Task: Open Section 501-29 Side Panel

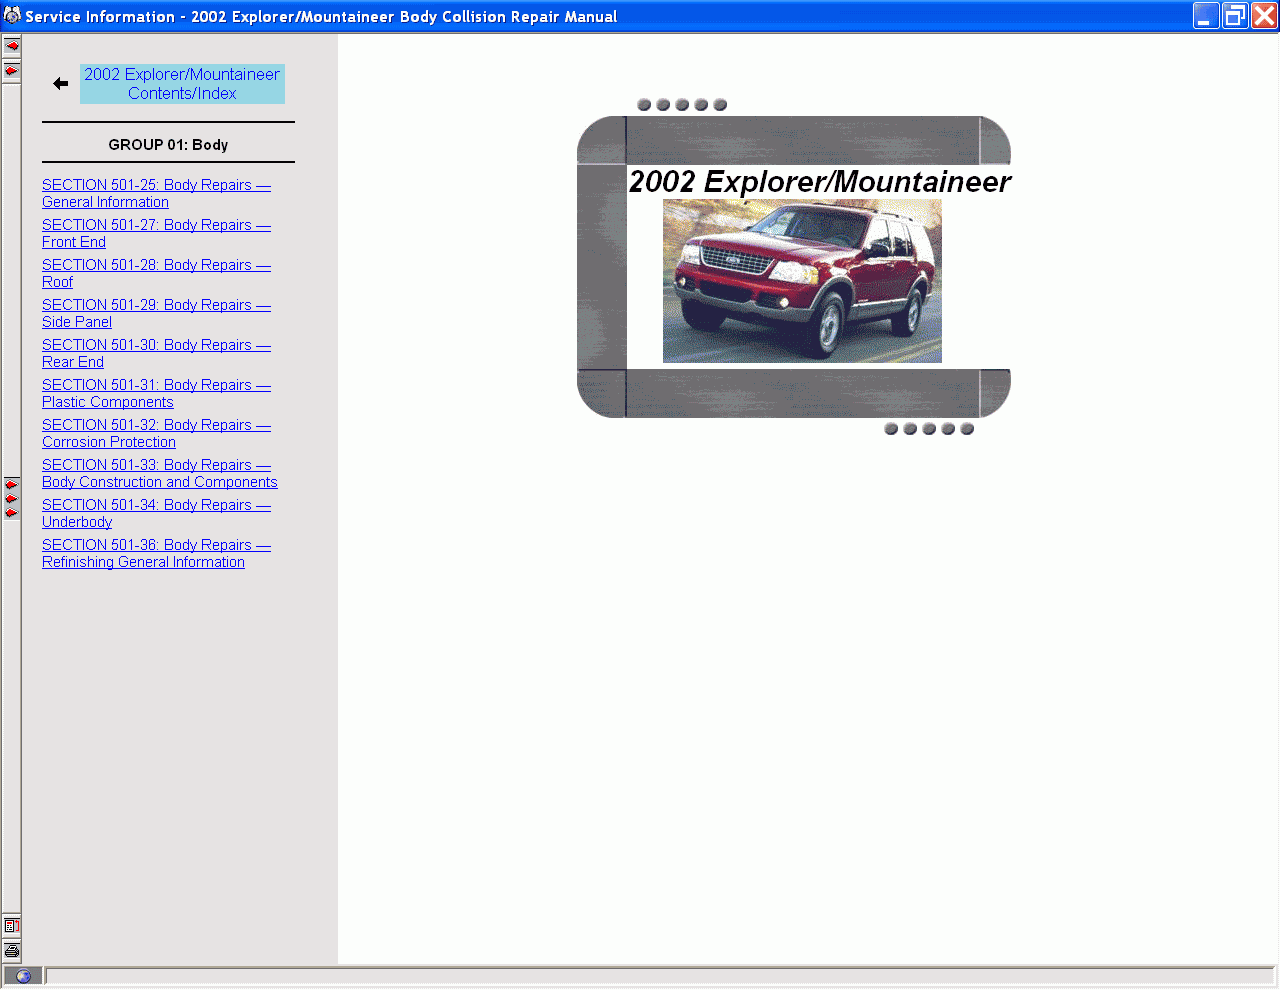Action: (x=156, y=314)
